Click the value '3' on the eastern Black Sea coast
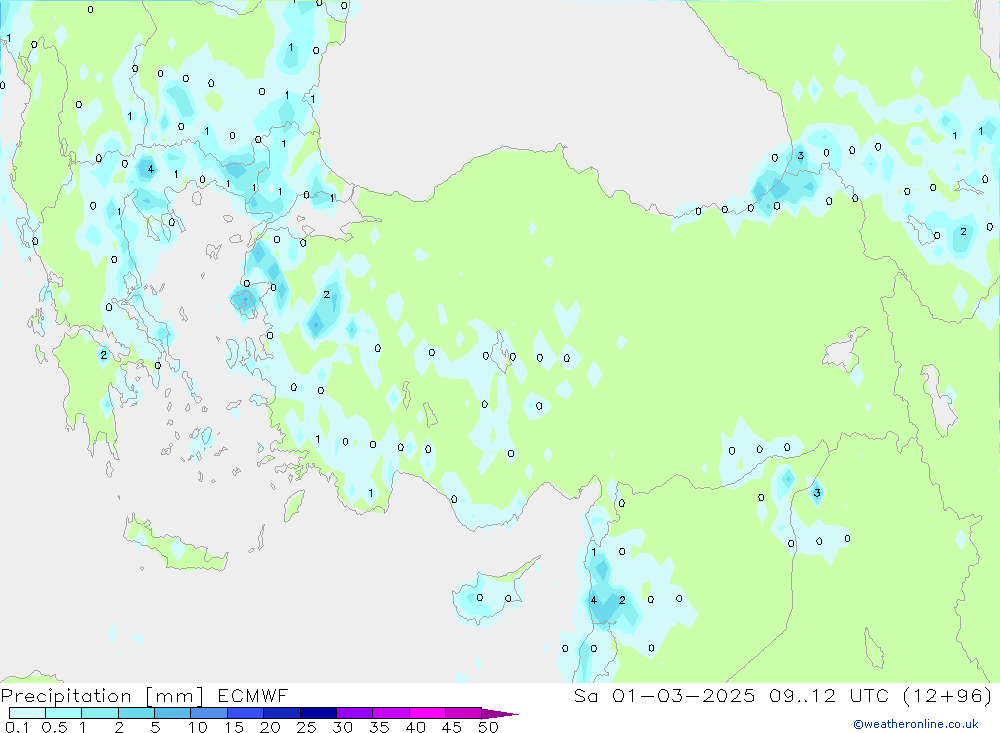Screen dimensions: 1000x733 point(800,156)
